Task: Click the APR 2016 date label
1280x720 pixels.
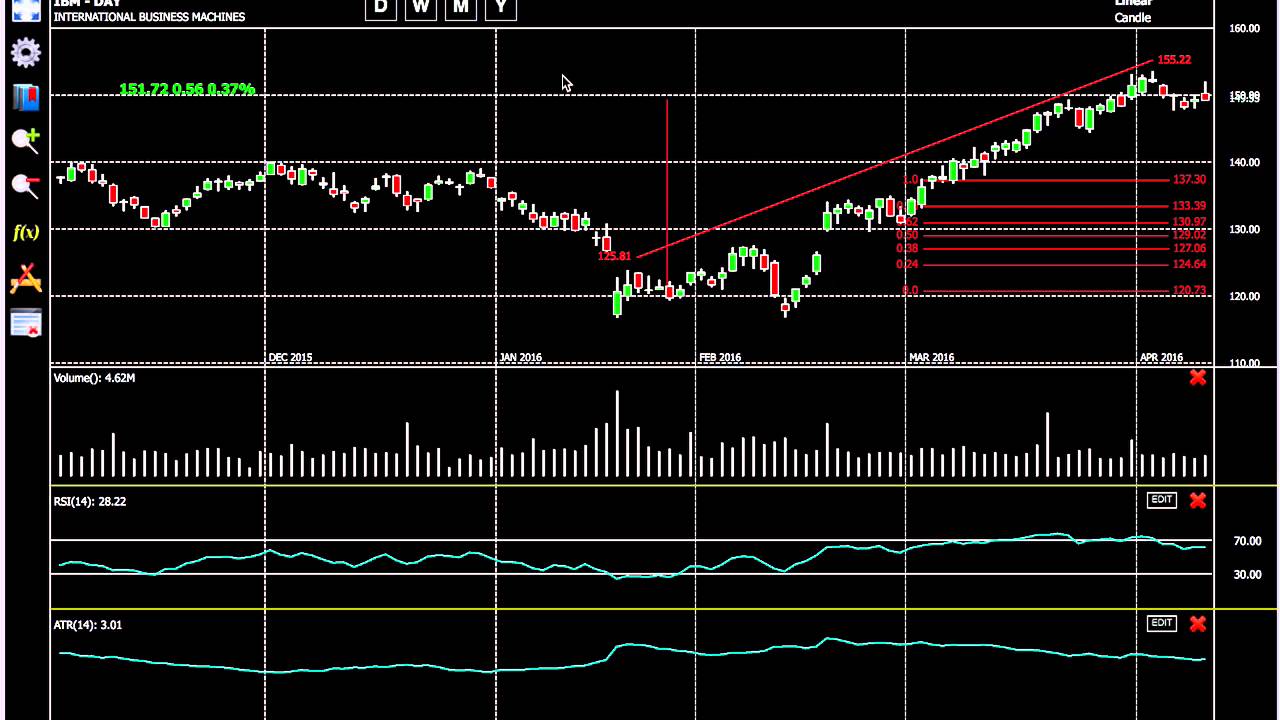Action: [x=1162, y=357]
